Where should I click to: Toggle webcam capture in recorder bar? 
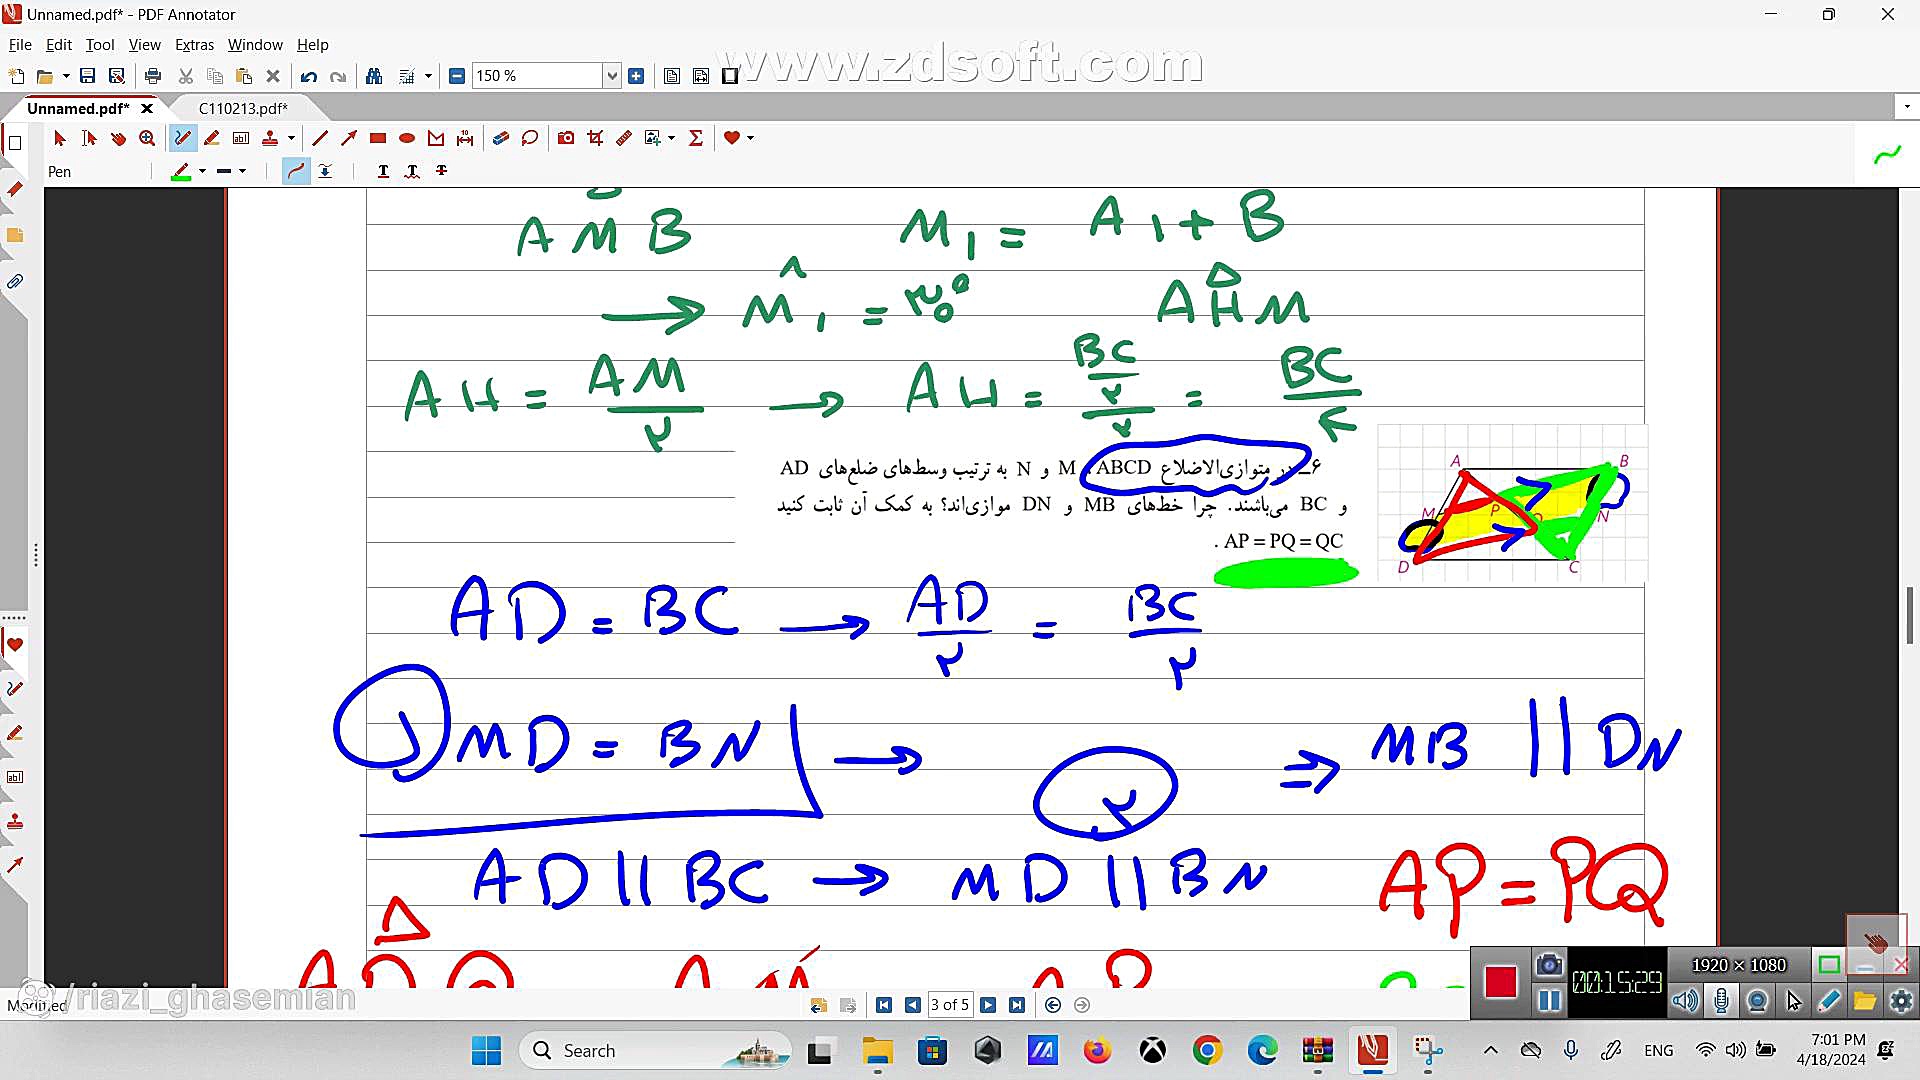(1757, 1000)
